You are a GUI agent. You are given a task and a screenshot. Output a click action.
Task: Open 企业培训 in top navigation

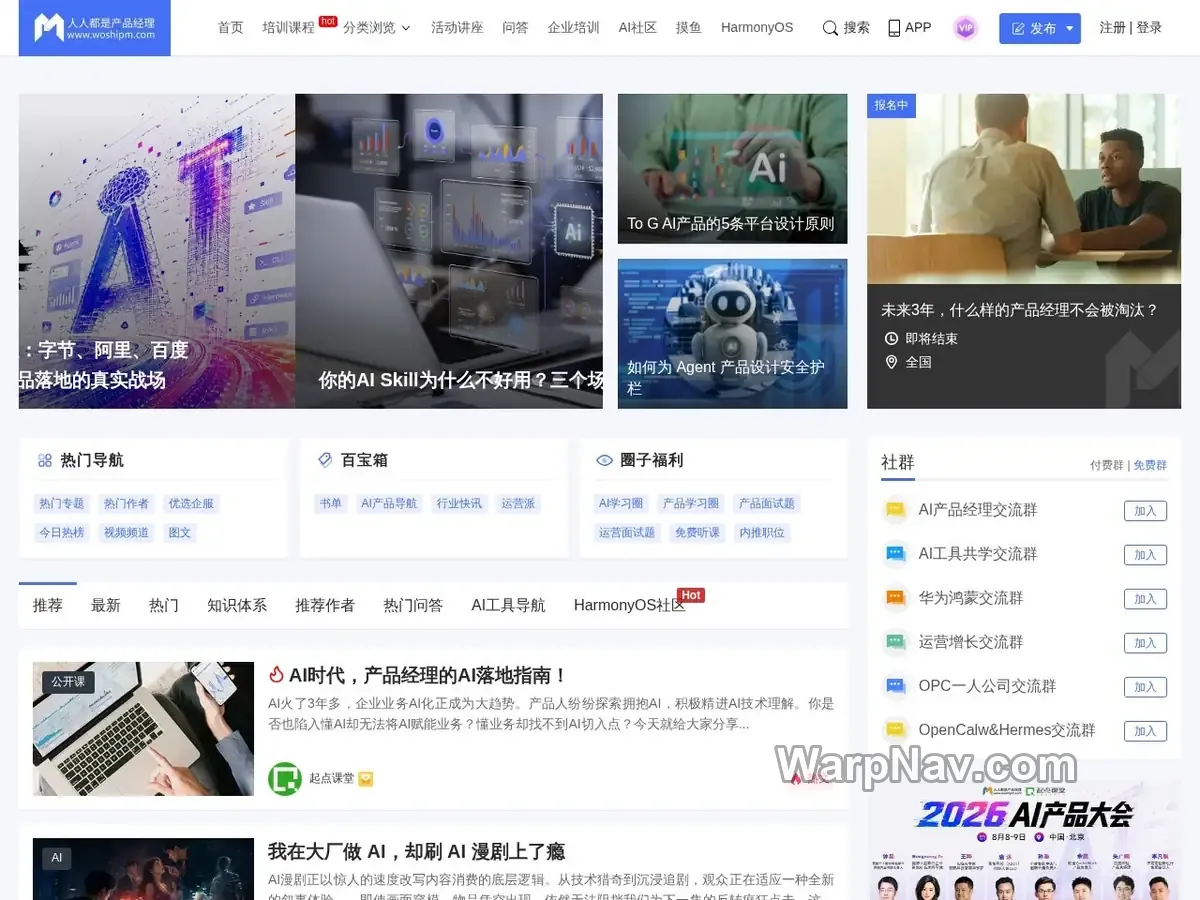(573, 28)
